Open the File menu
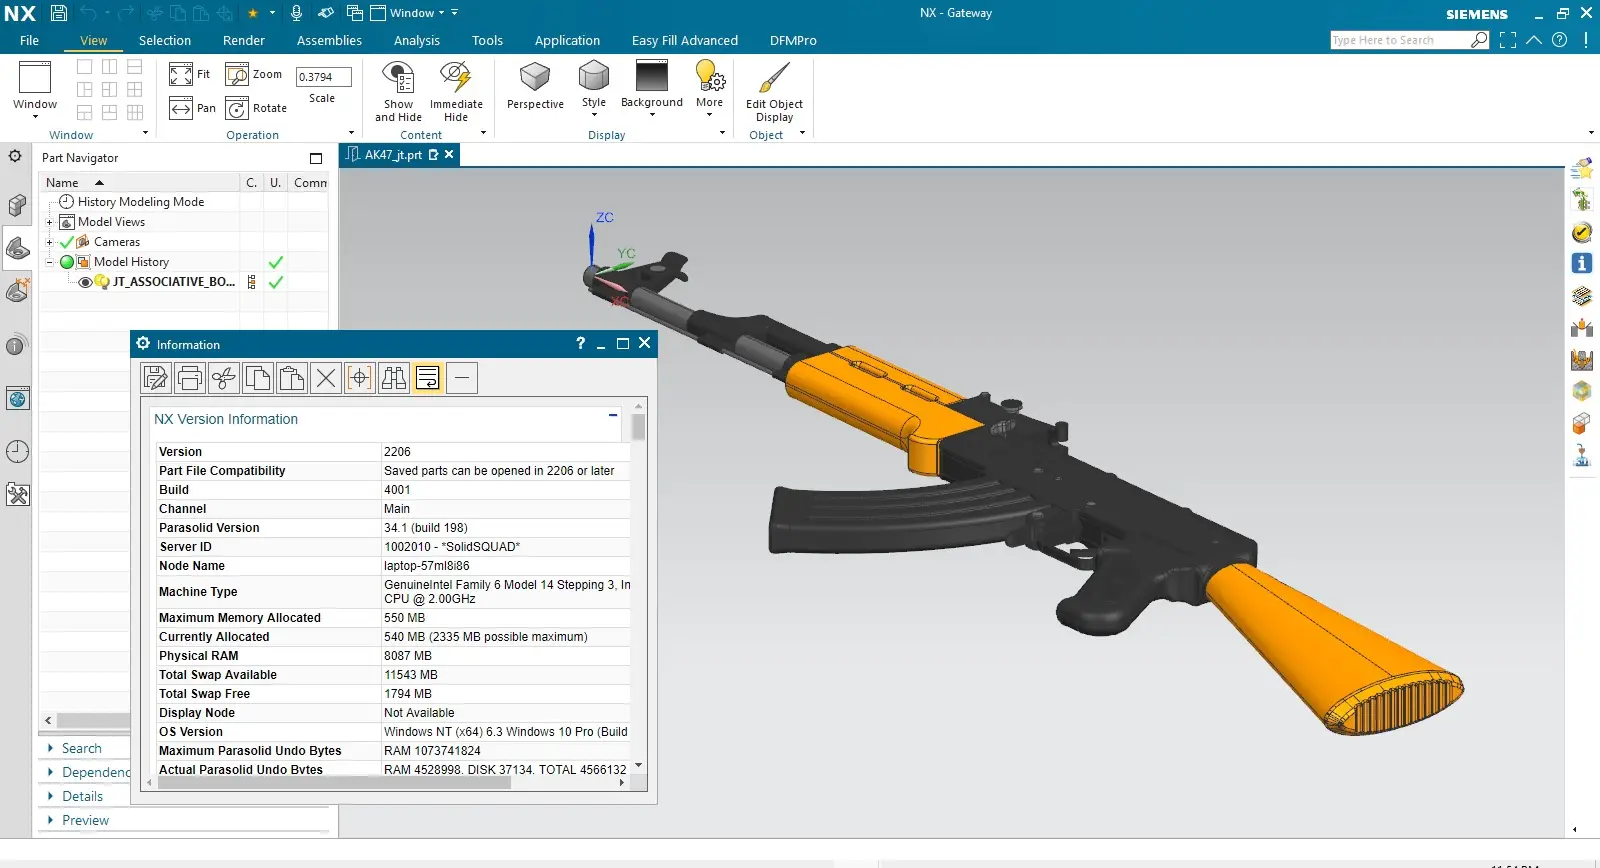The width and height of the screenshot is (1600, 868). 30,40
